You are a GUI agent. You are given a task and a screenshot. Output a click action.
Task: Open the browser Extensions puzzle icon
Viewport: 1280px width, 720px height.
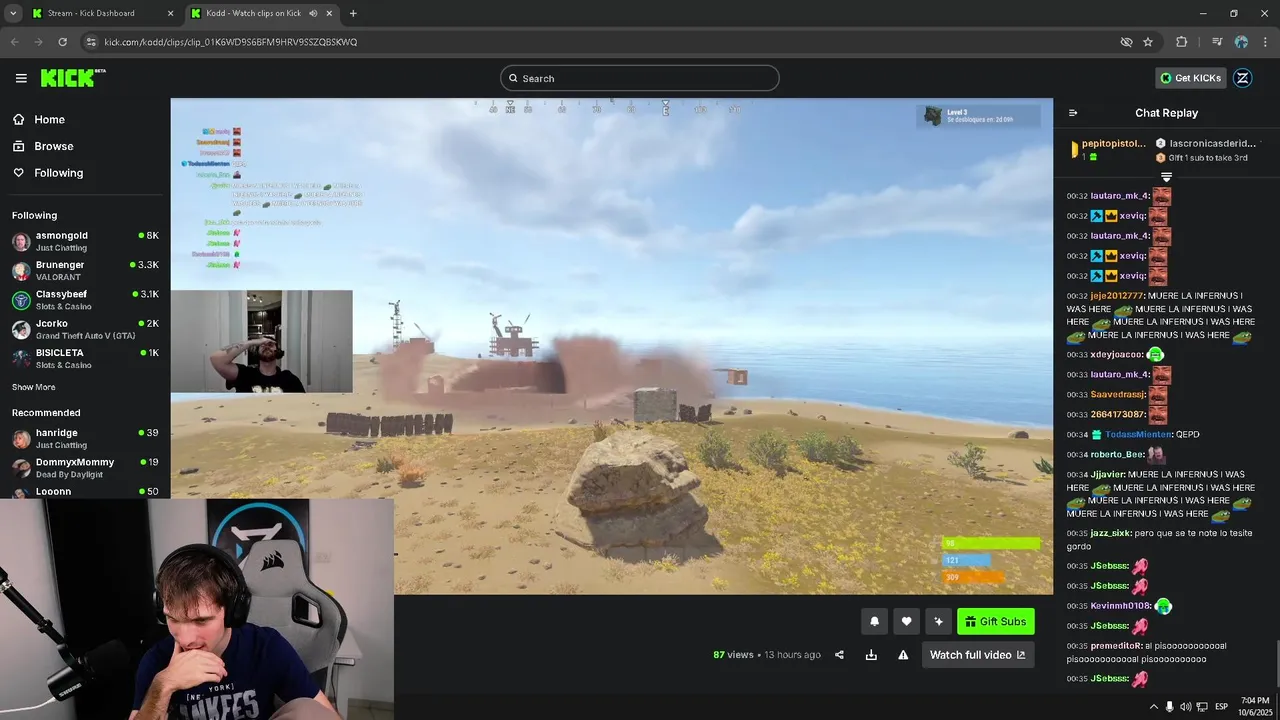click(x=1182, y=42)
